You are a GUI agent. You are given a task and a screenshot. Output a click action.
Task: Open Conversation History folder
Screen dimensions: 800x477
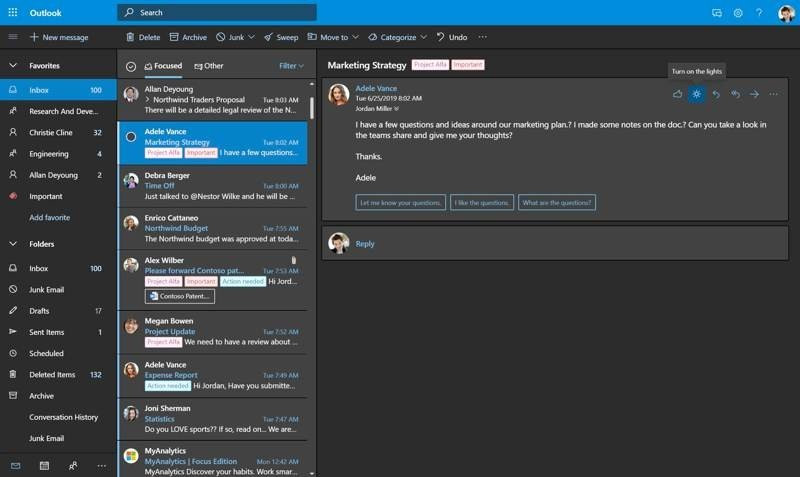pyautogui.click(x=58, y=417)
